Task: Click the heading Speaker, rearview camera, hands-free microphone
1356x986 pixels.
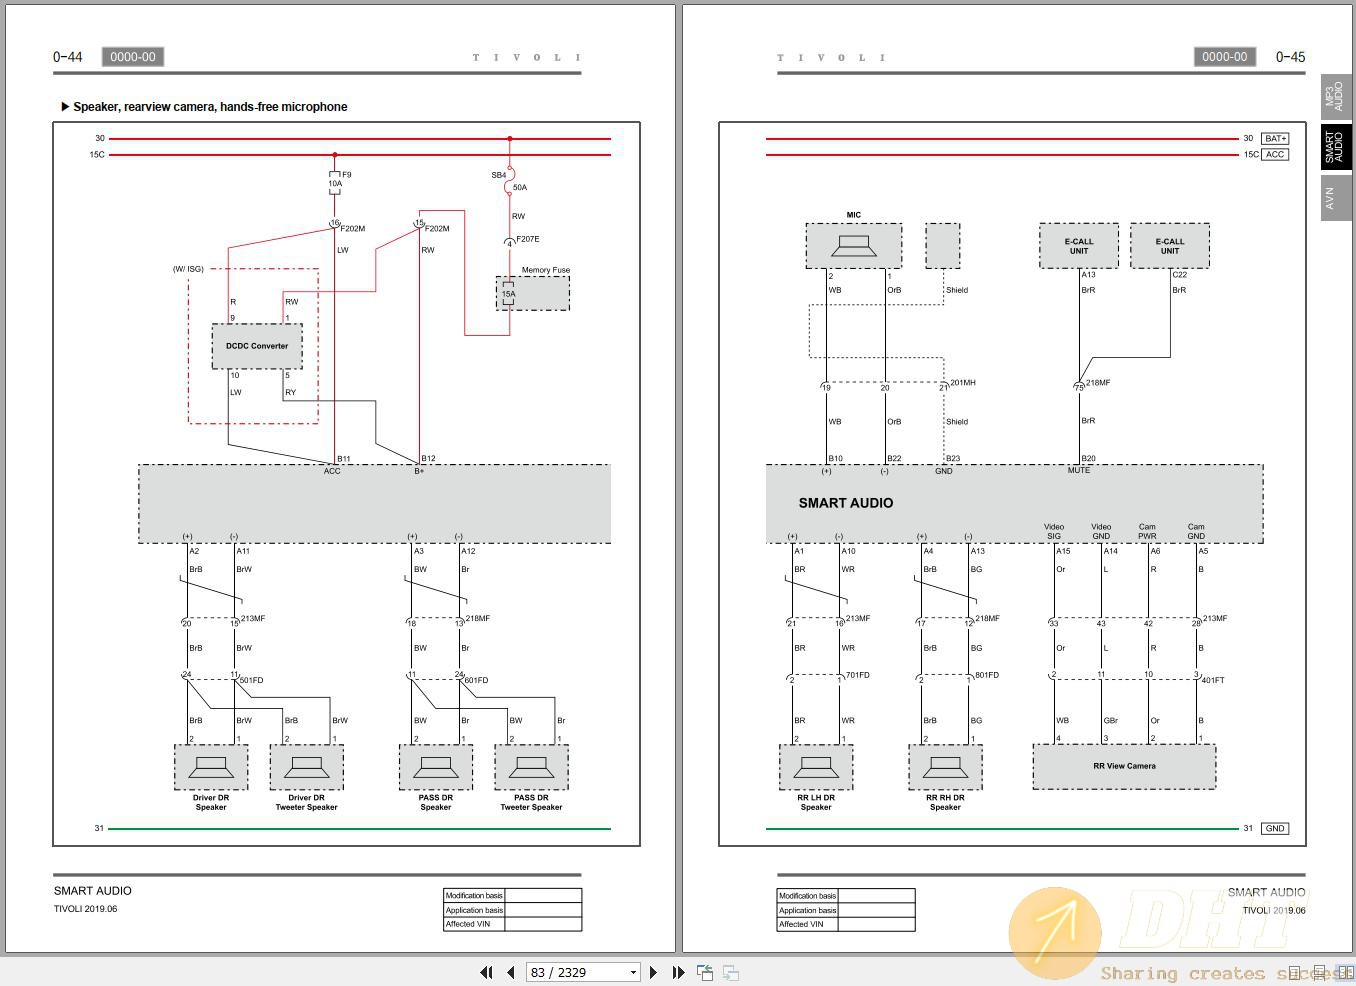Action: click(210, 107)
